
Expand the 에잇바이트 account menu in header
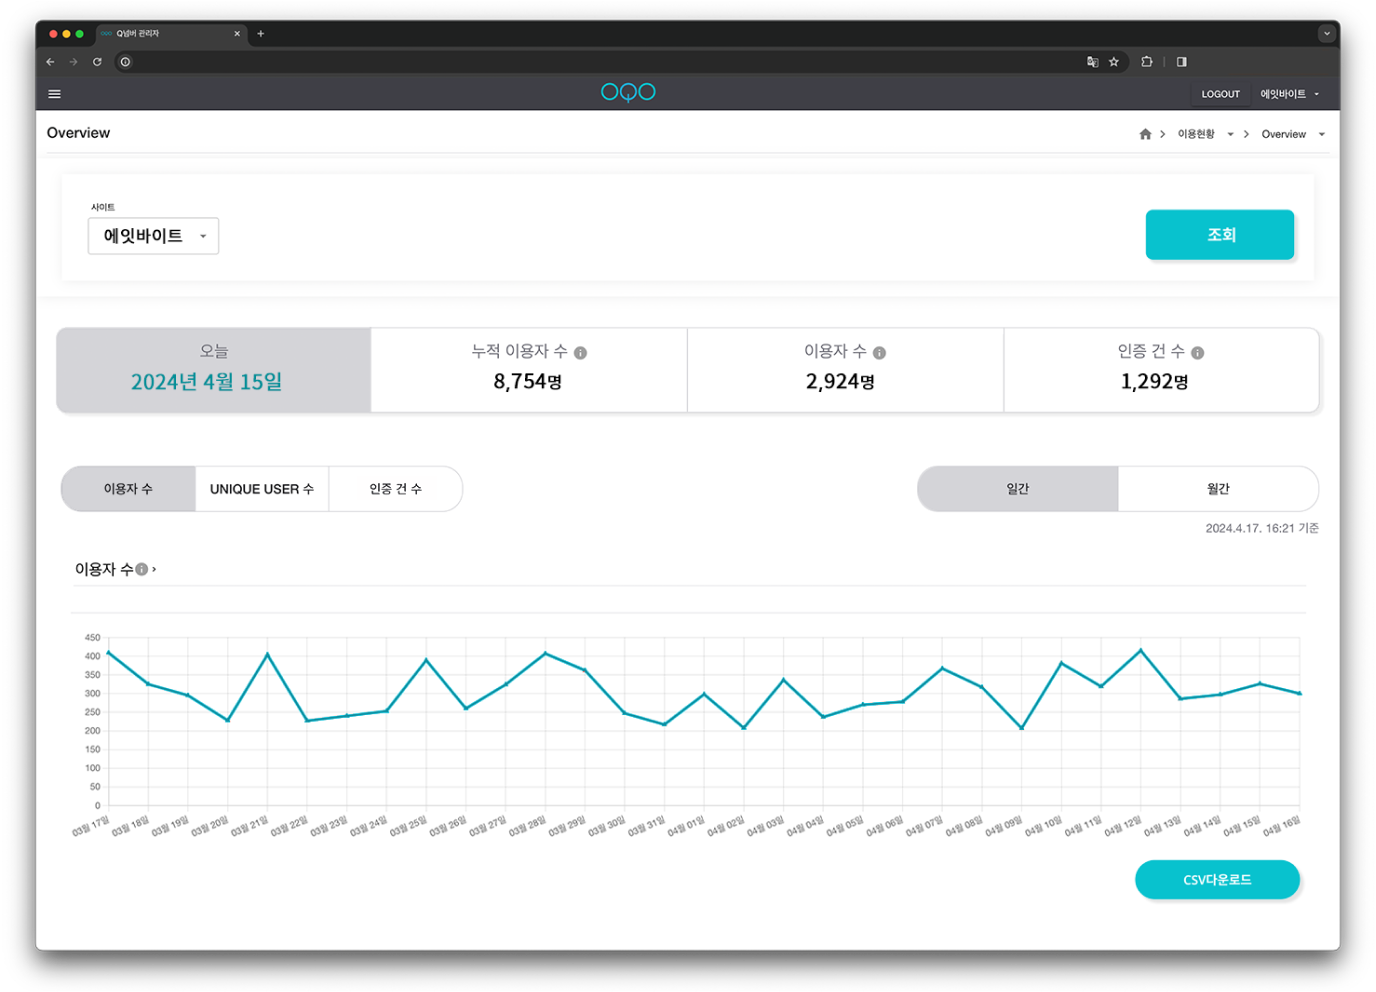pos(1289,94)
